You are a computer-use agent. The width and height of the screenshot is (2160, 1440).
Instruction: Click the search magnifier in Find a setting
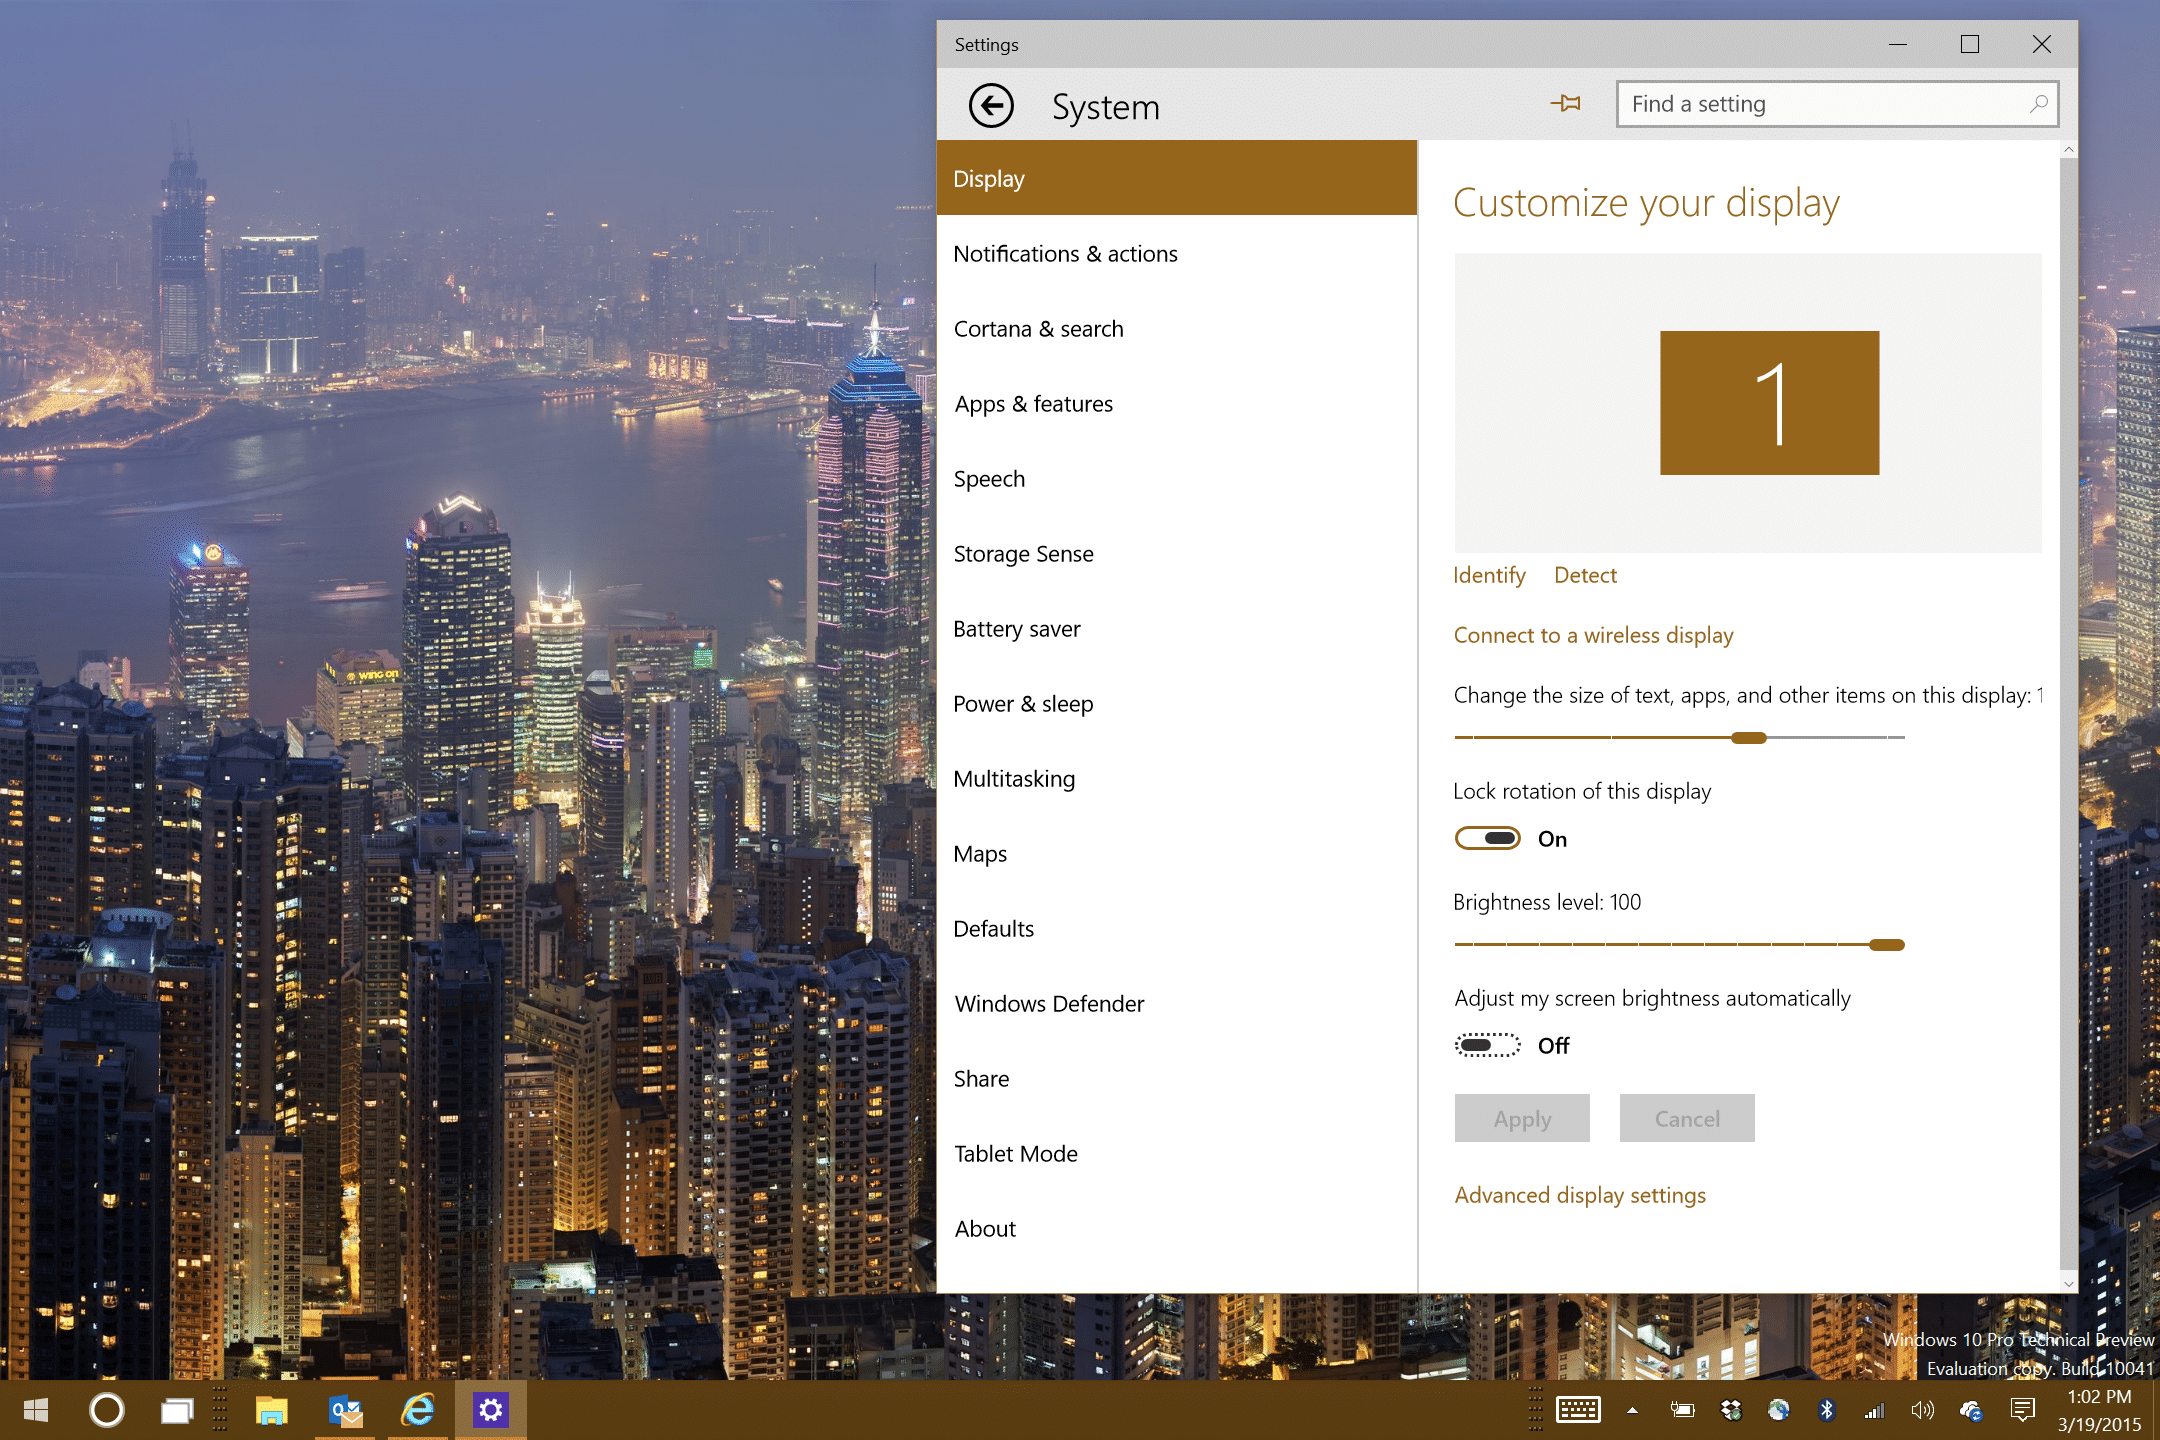(x=2038, y=104)
